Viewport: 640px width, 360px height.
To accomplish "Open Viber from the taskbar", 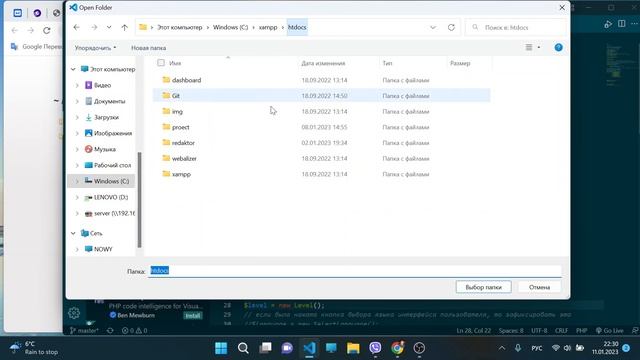I will pos(375,348).
